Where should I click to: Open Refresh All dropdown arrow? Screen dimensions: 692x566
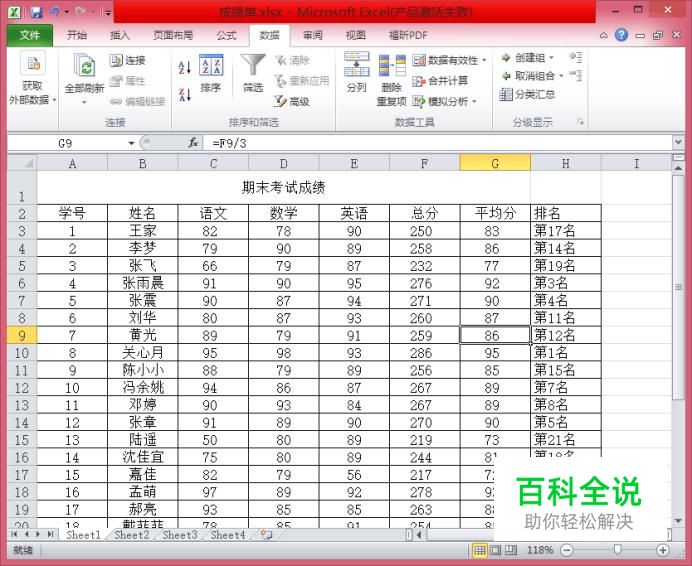(84, 102)
